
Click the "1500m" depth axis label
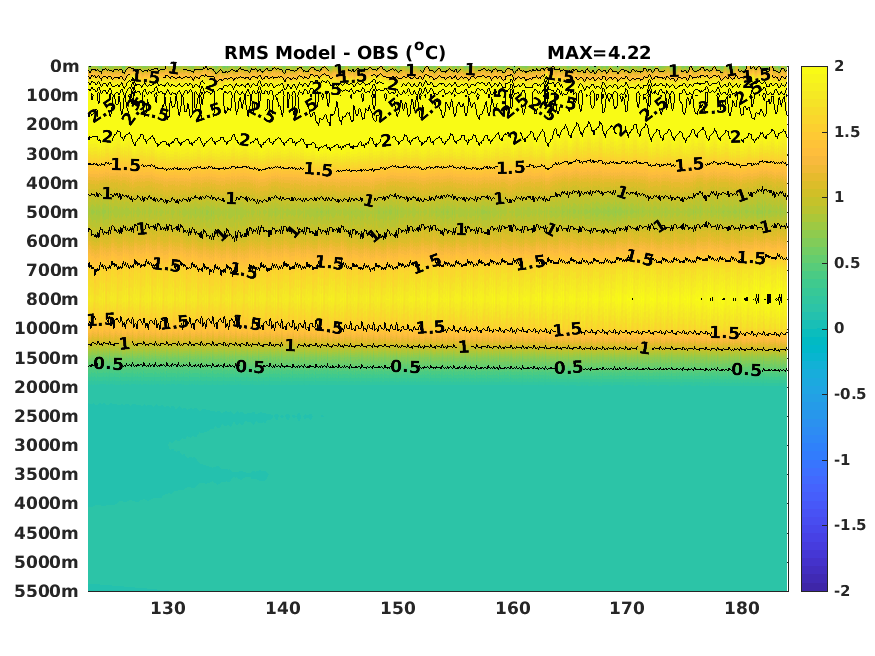47,358
